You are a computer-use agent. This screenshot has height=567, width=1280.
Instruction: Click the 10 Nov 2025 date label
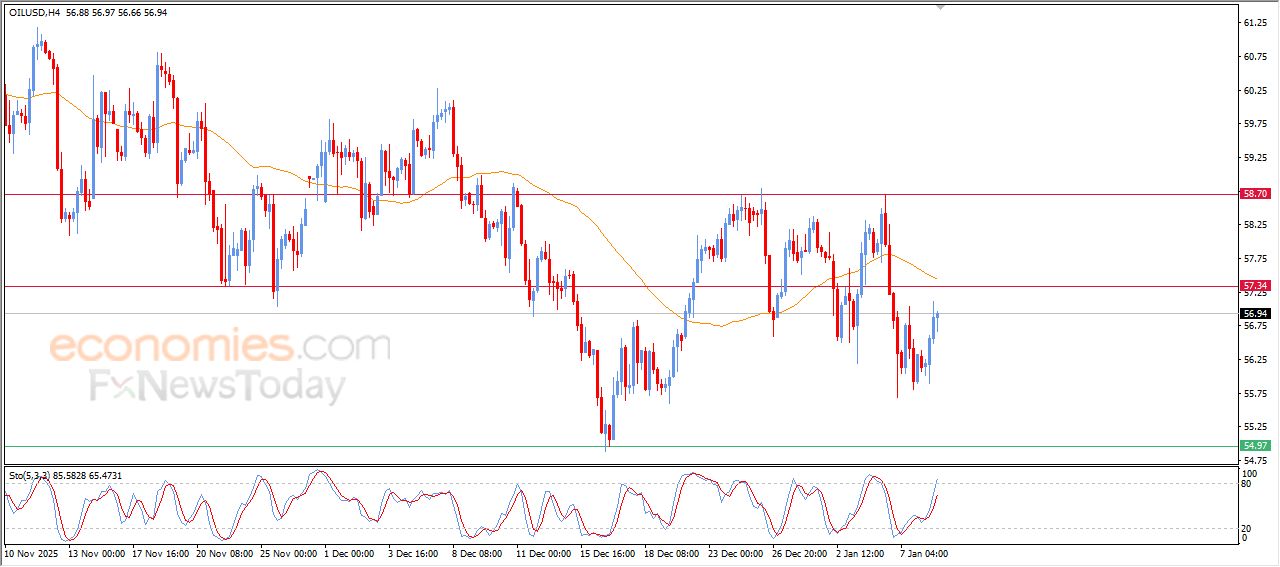(32, 553)
